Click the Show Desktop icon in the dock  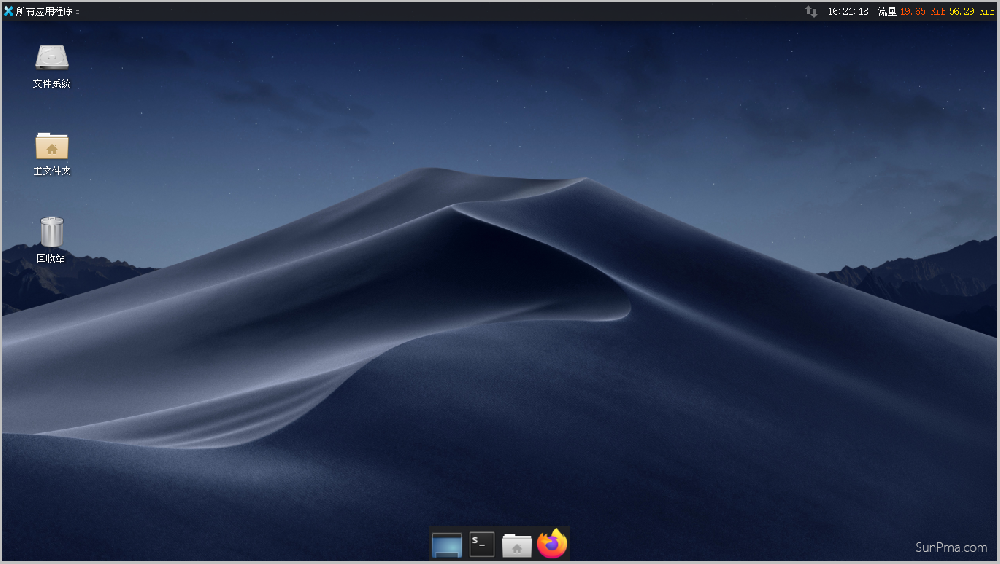(446, 545)
